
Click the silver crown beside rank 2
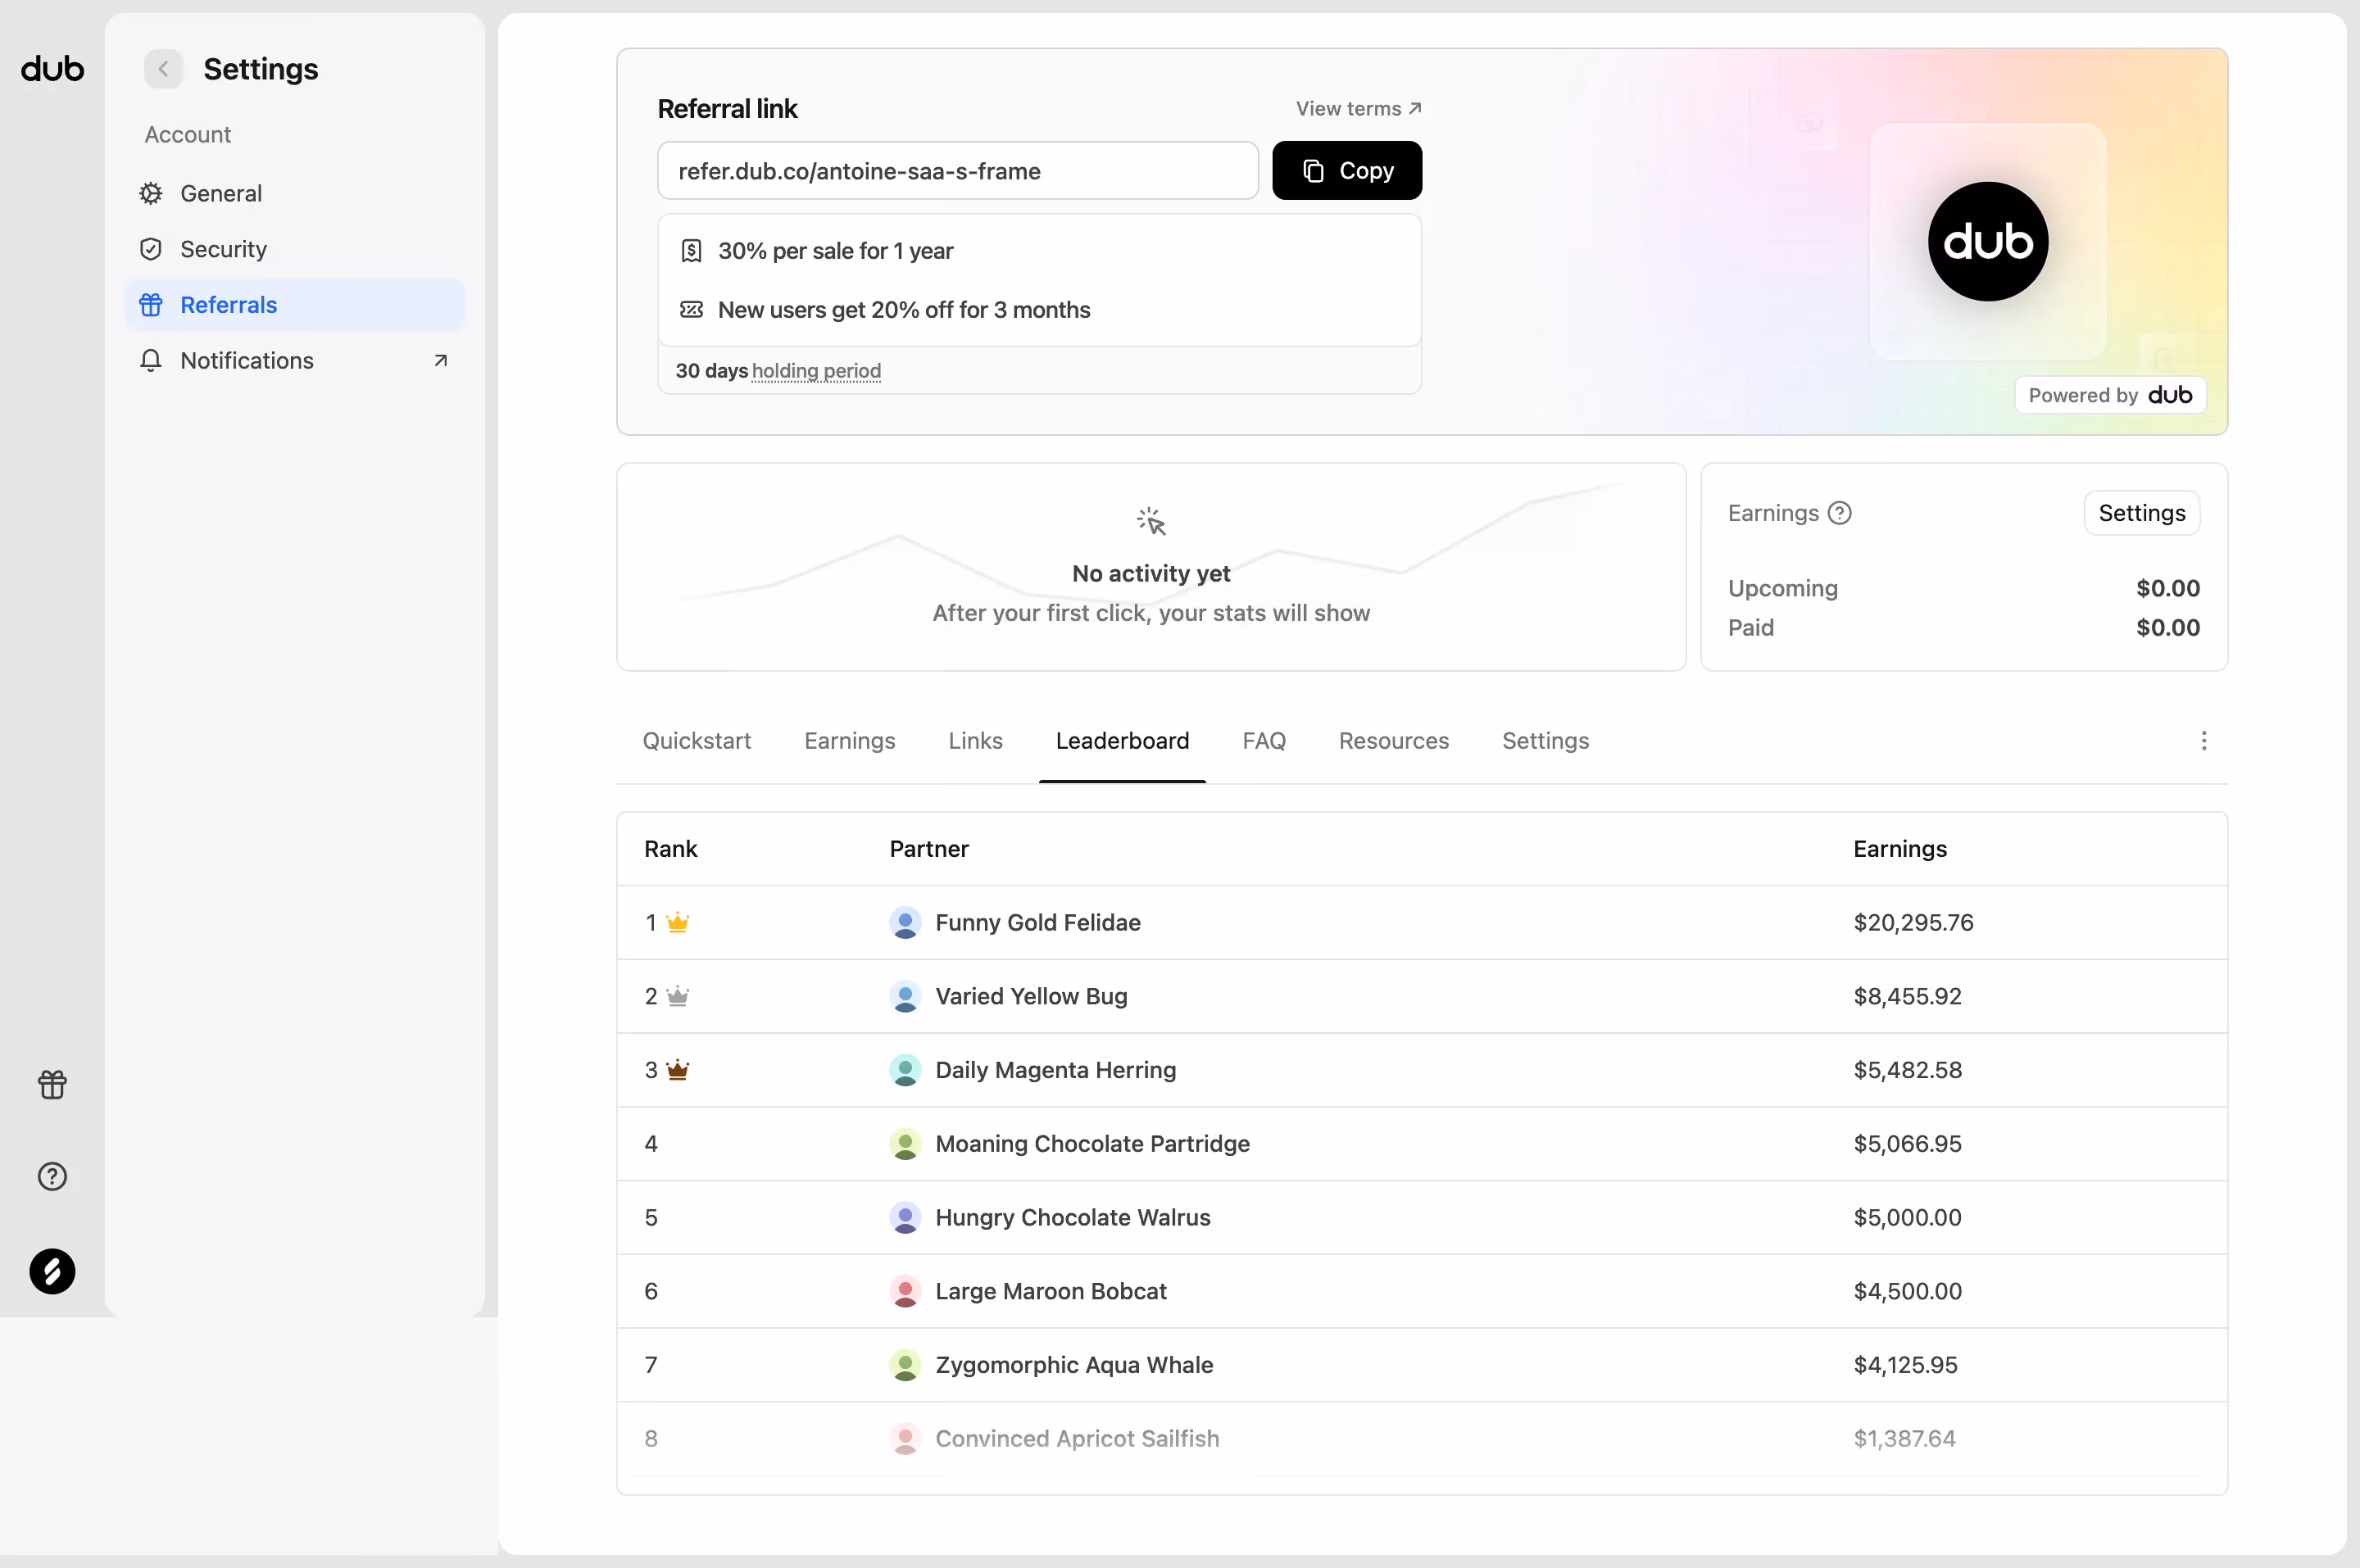pos(678,996)
